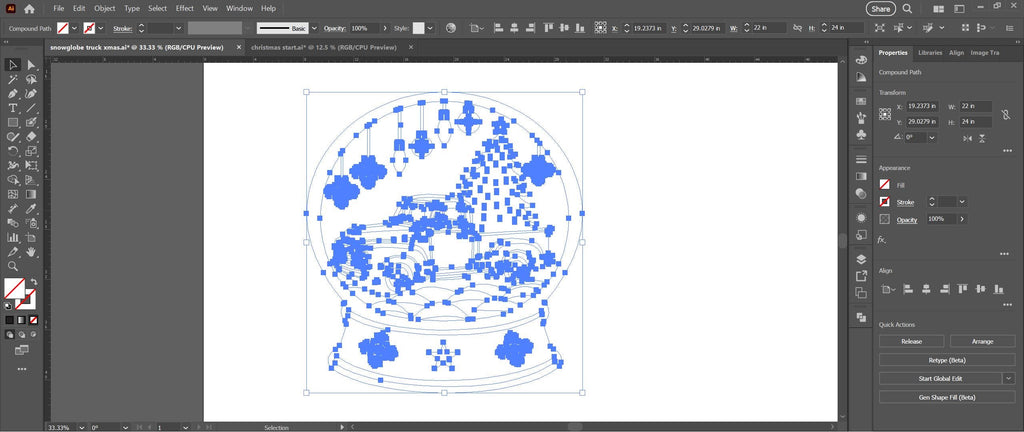This screenshot has width=1024, height=432.
Task: Expand brush definition Basic dropdown
Action: tap(314, 28)
